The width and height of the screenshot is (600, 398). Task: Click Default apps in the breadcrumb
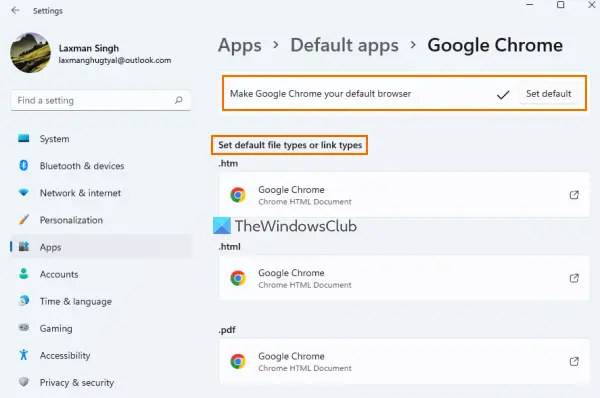[344, 45]
